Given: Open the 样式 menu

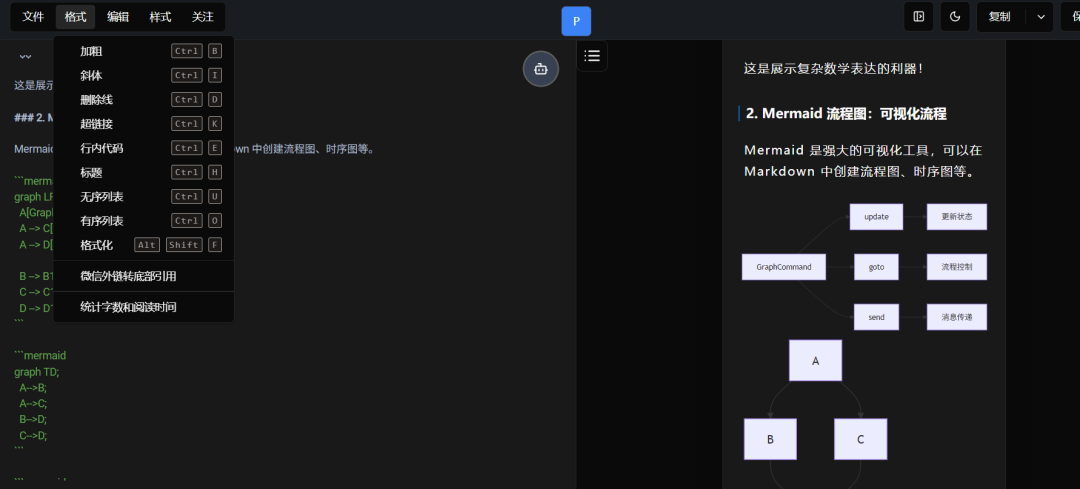Looking at the screenshot, I should coord(160,17).
